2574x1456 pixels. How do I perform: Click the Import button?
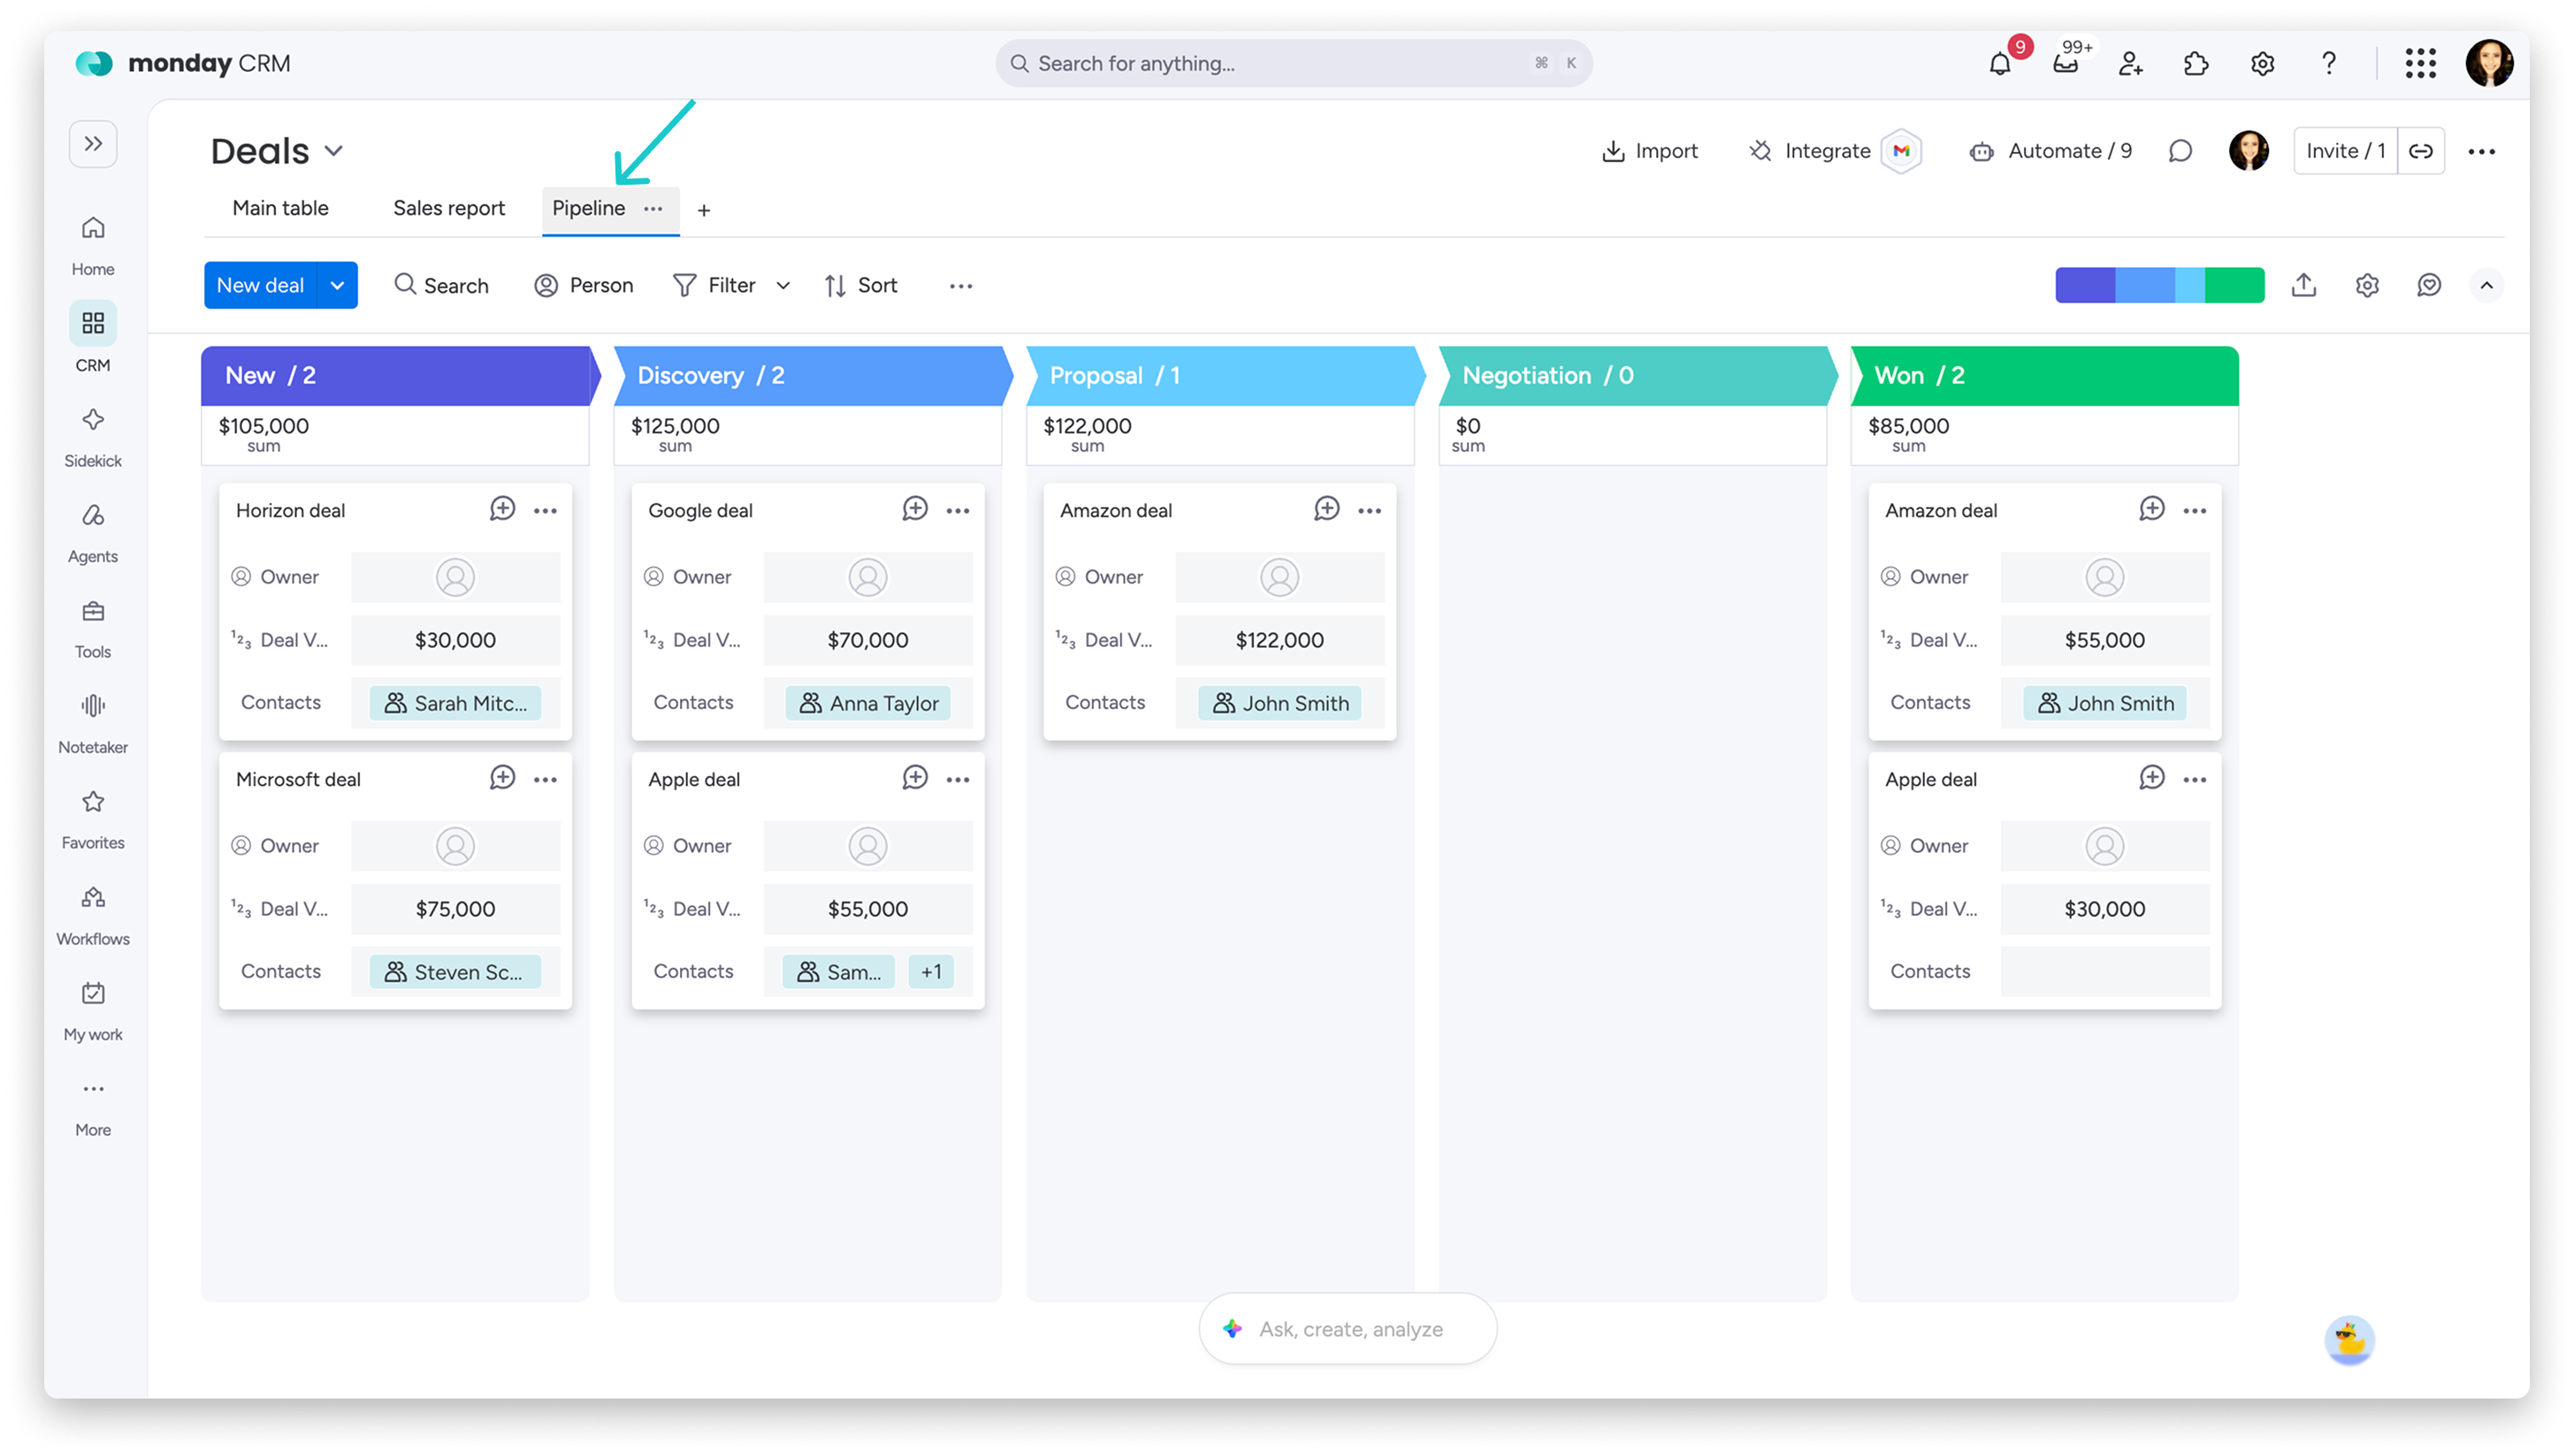pyautogui.click(x=1650, y=151)
